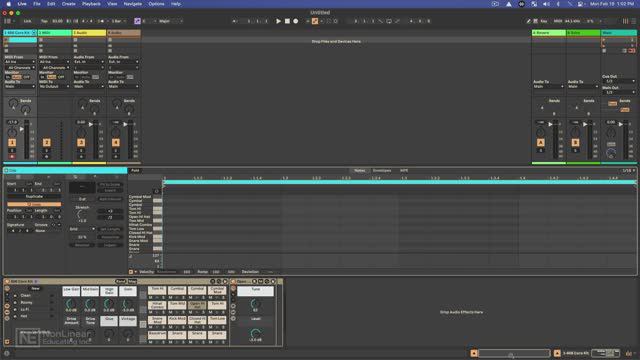Viewport: 640px width, 360px height.
Task: Toggle 2 MIDI track activator button
Action: (x=47, y=142)
